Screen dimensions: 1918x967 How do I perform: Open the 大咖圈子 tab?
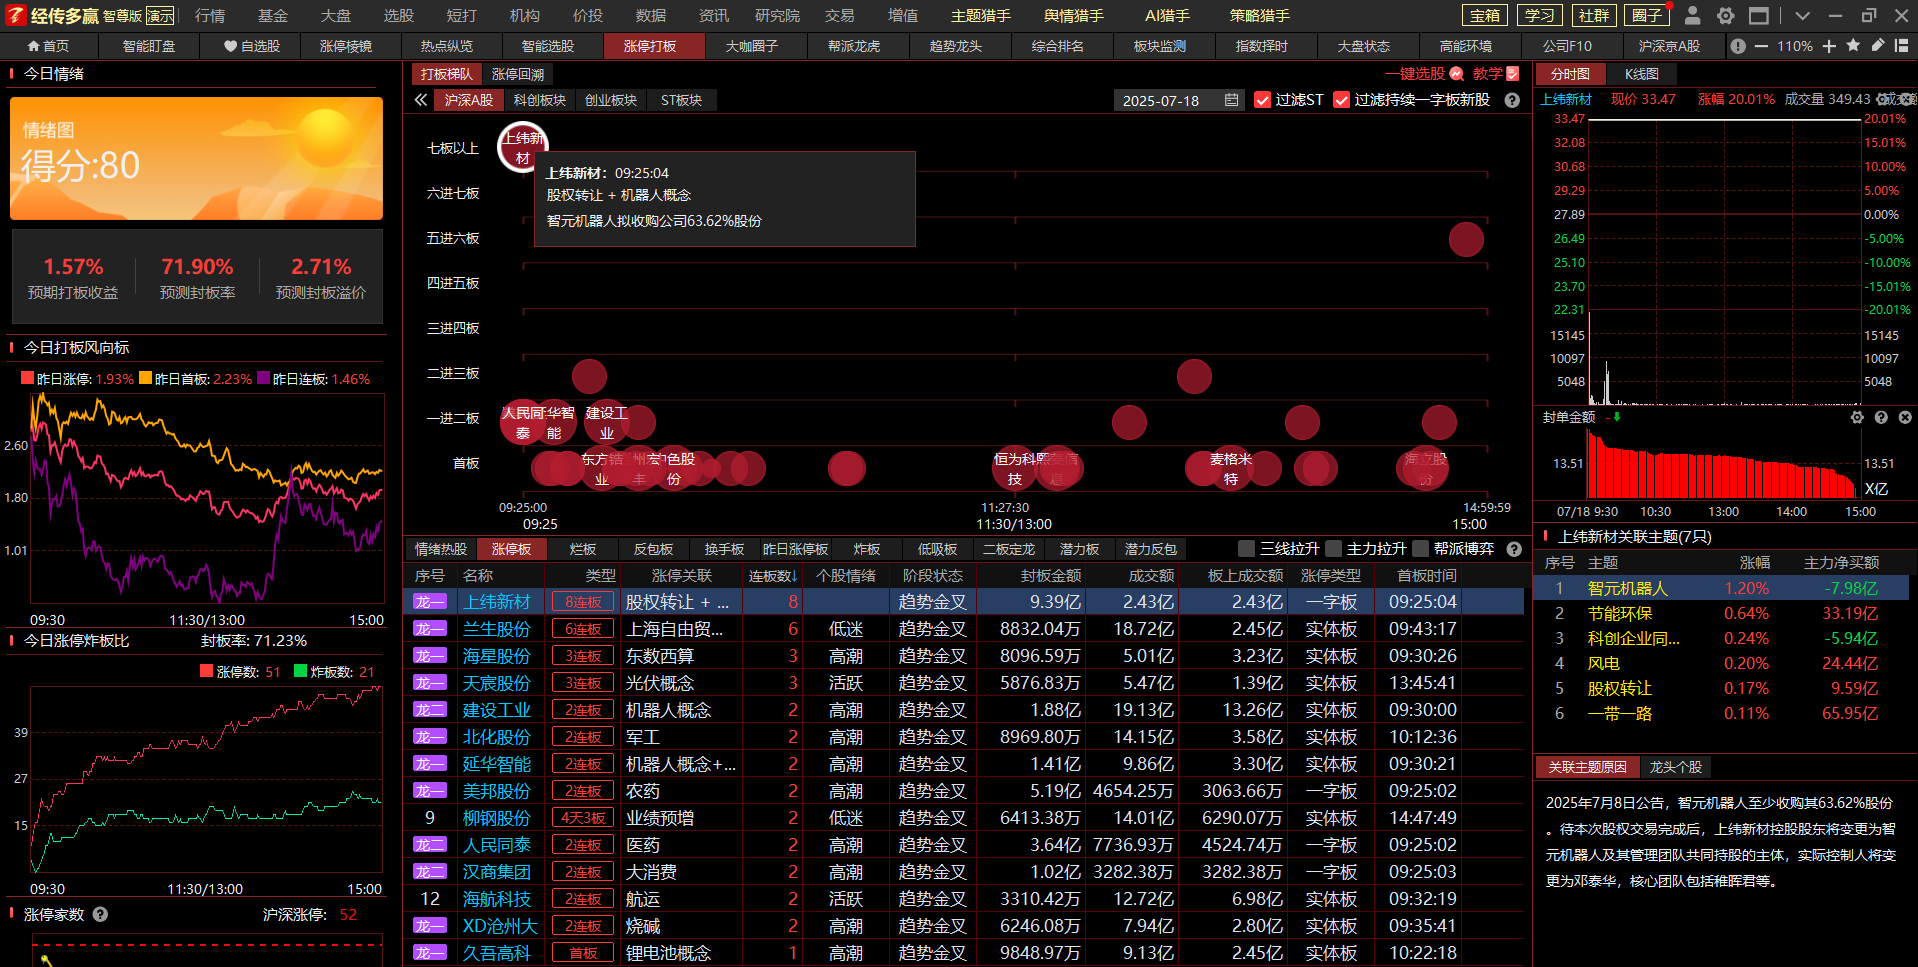pyautogui.click(x=752, y=46)
